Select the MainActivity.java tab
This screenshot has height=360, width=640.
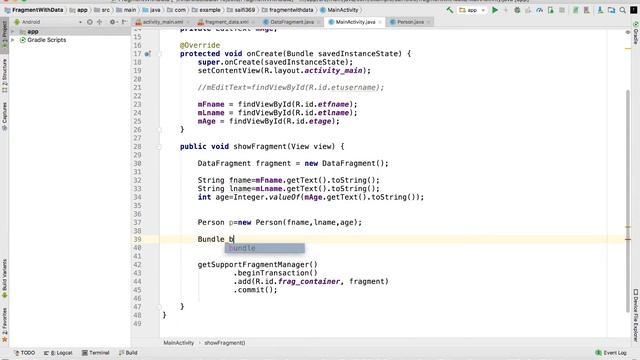click(355, 22)
